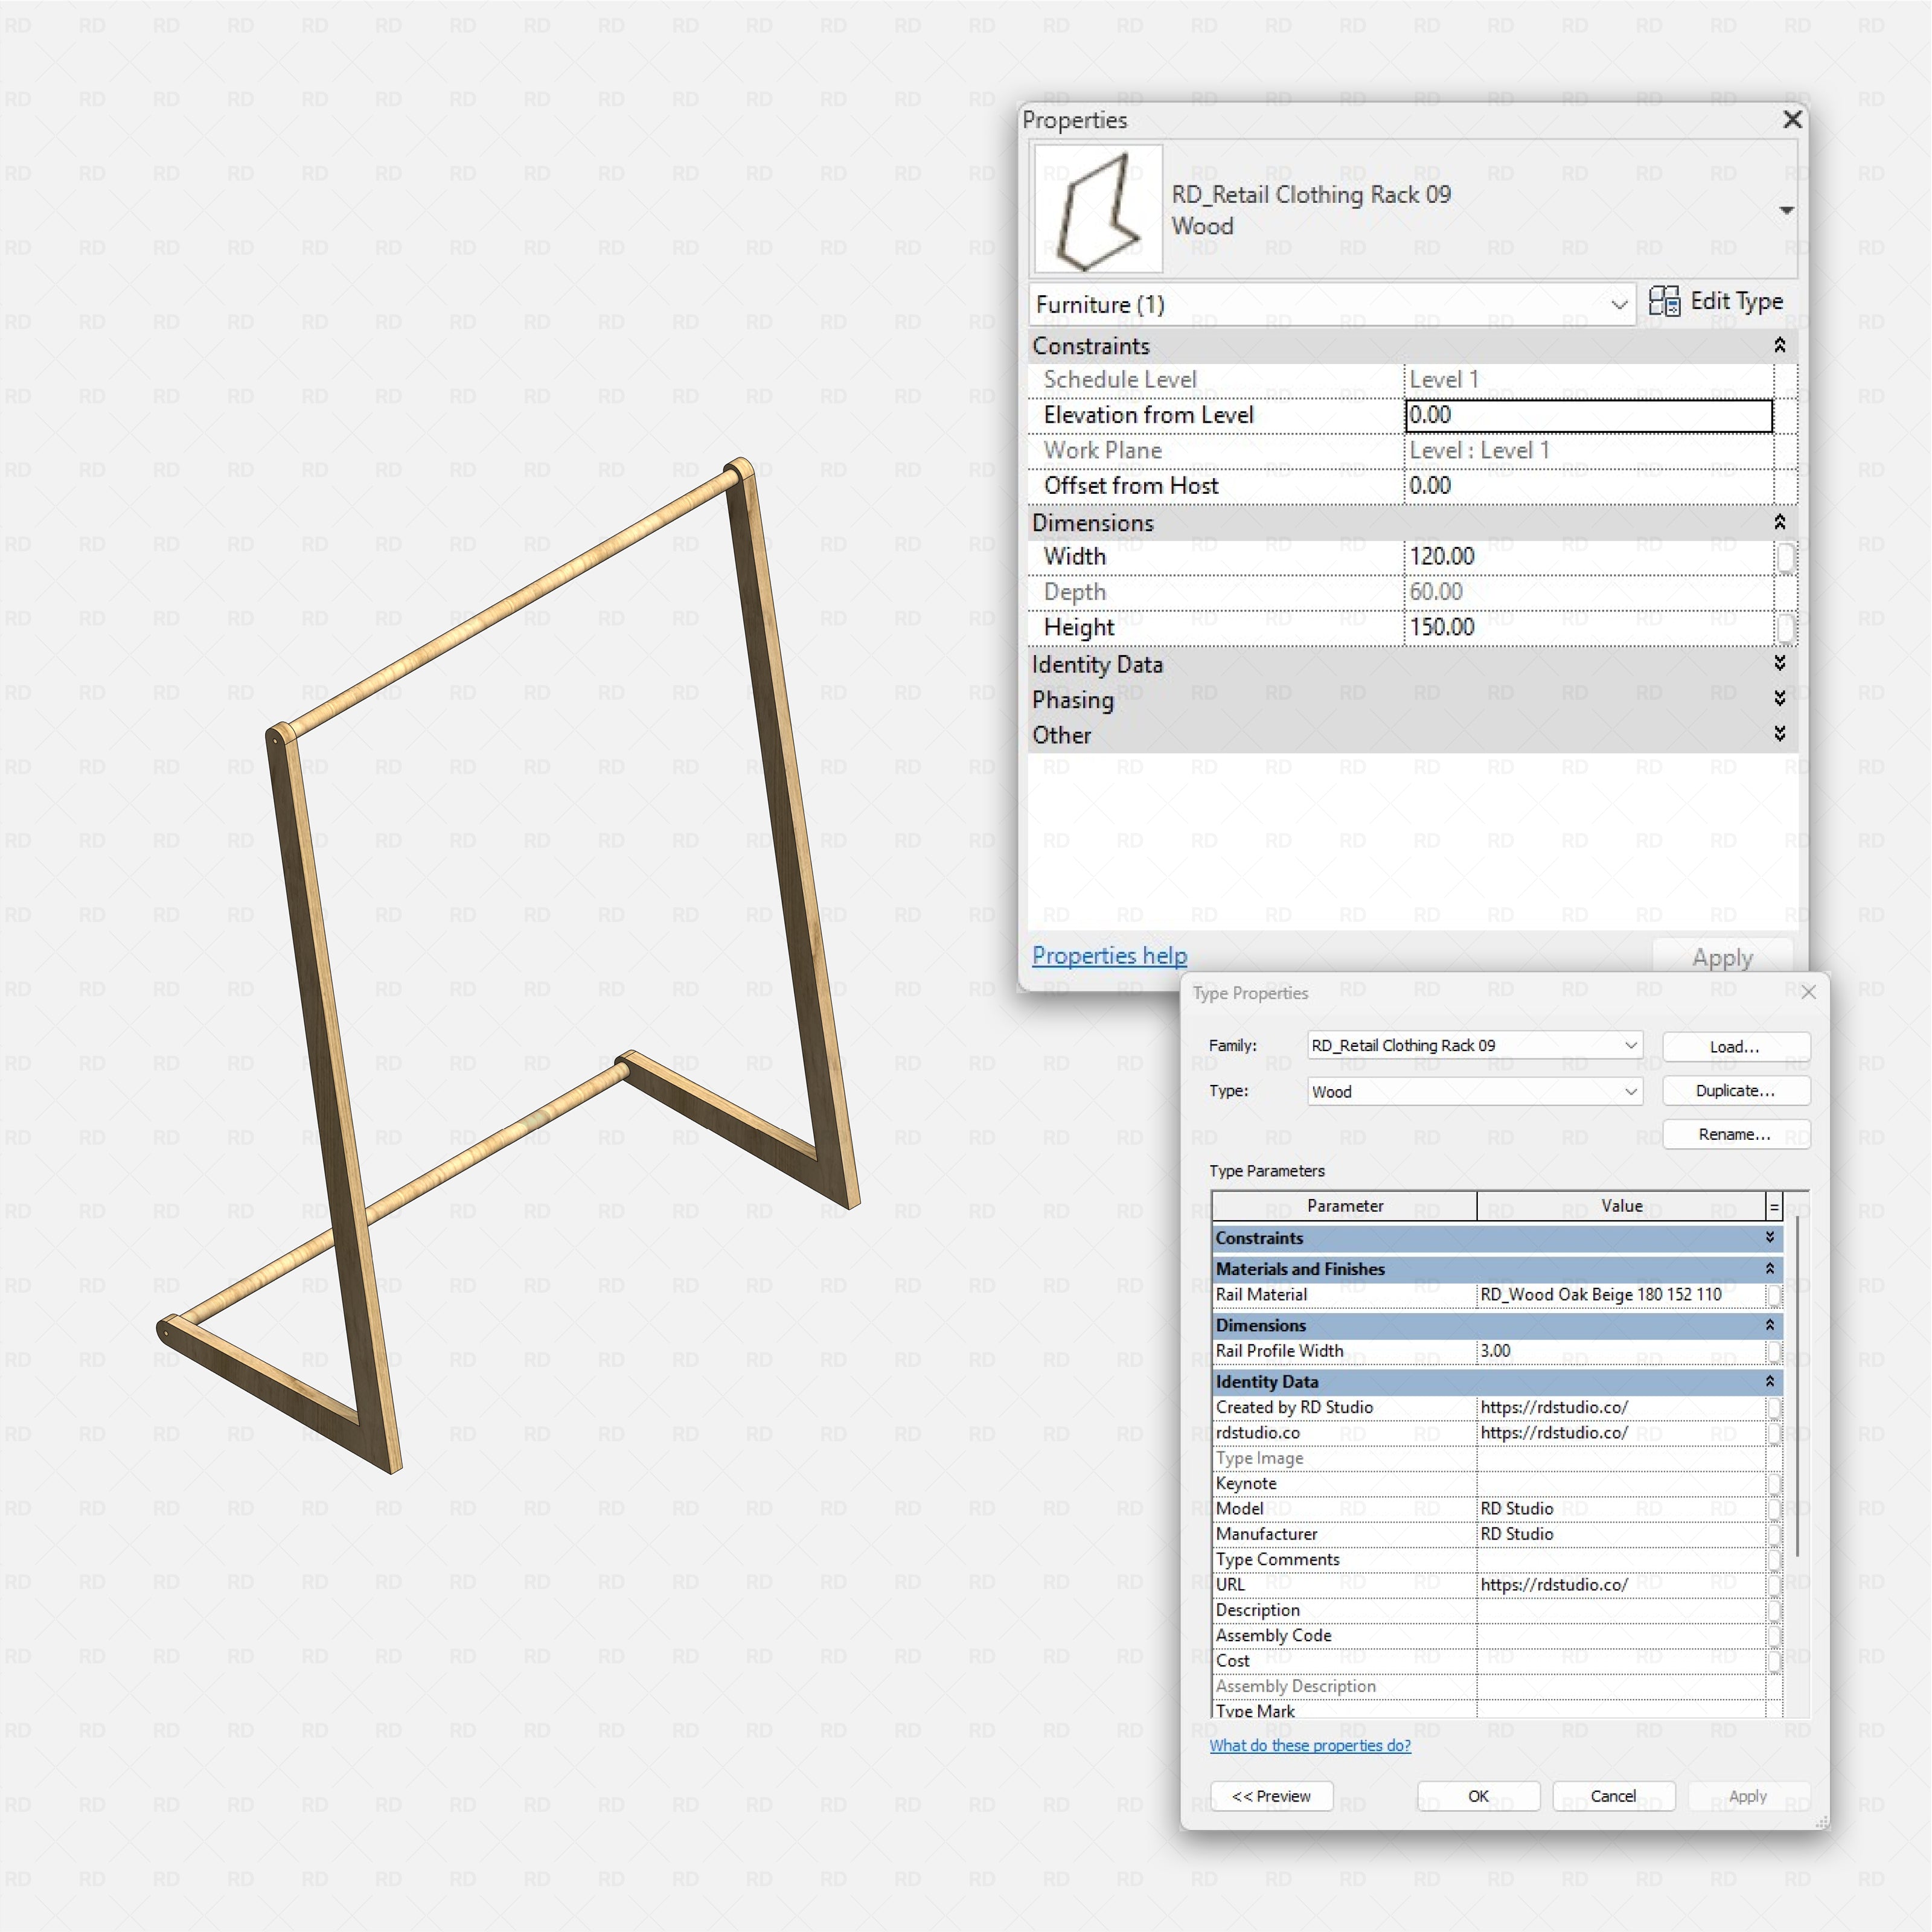Click associate button for Created by RD Studio
Image resolution: width=1932 pixels, height=1932 pixels.
coord(1774,1408)
